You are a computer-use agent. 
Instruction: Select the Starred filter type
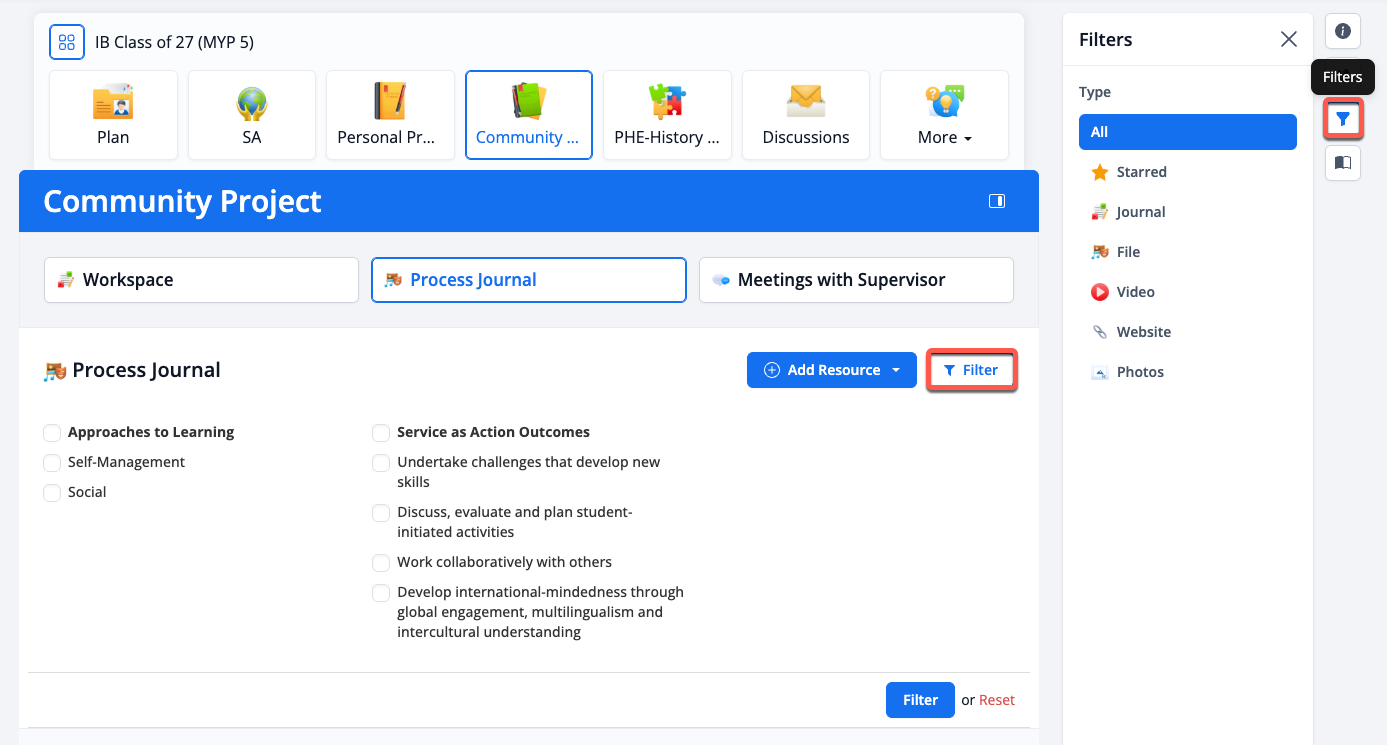1141,172
